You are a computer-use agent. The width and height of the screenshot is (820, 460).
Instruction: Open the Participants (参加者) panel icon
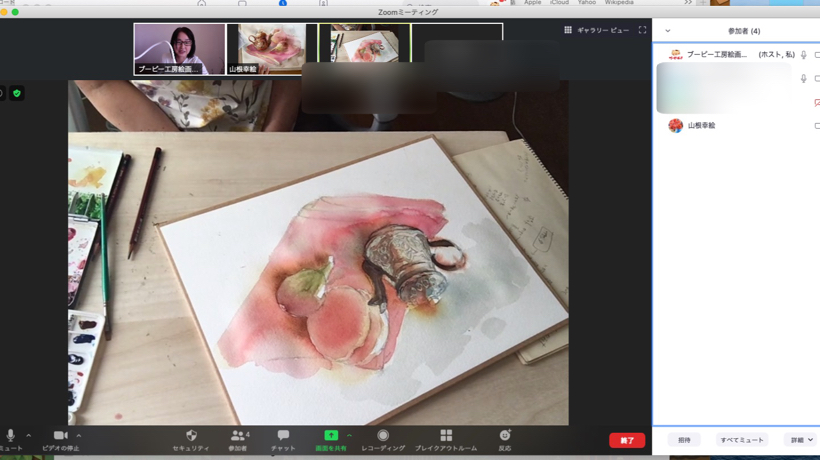(x=238, y=436)
